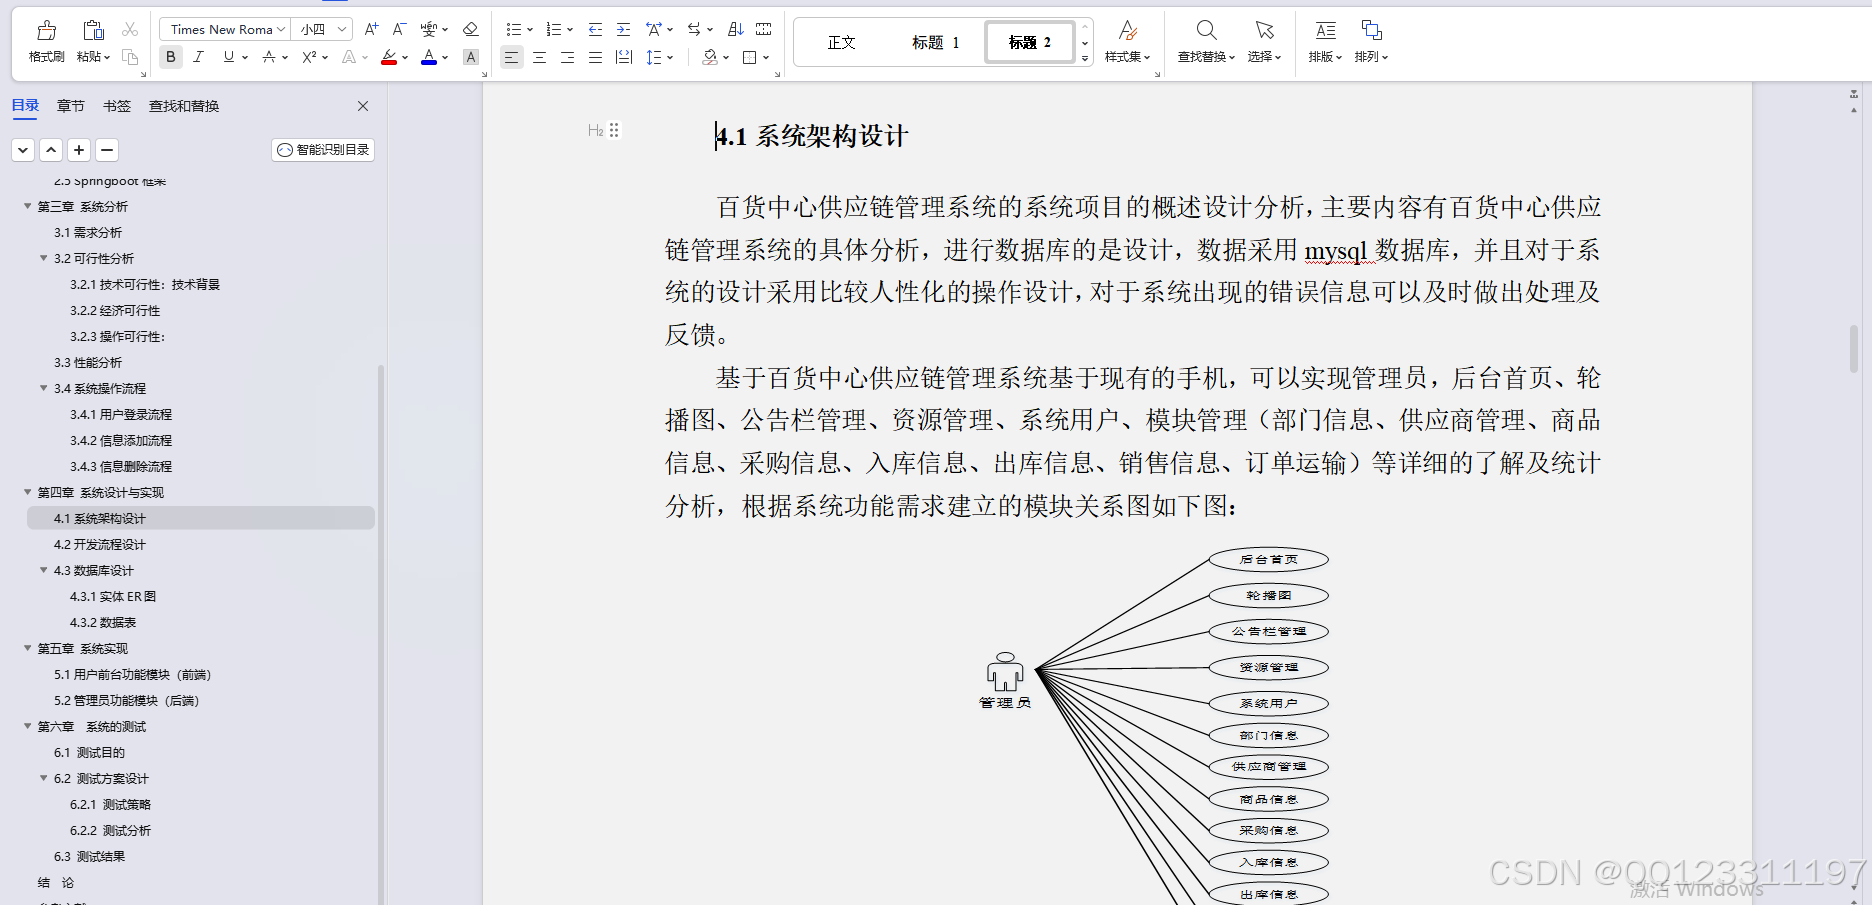Toggle underline (U) formatting
Screen dimensions: 1872x905
[x=229, y=57]
